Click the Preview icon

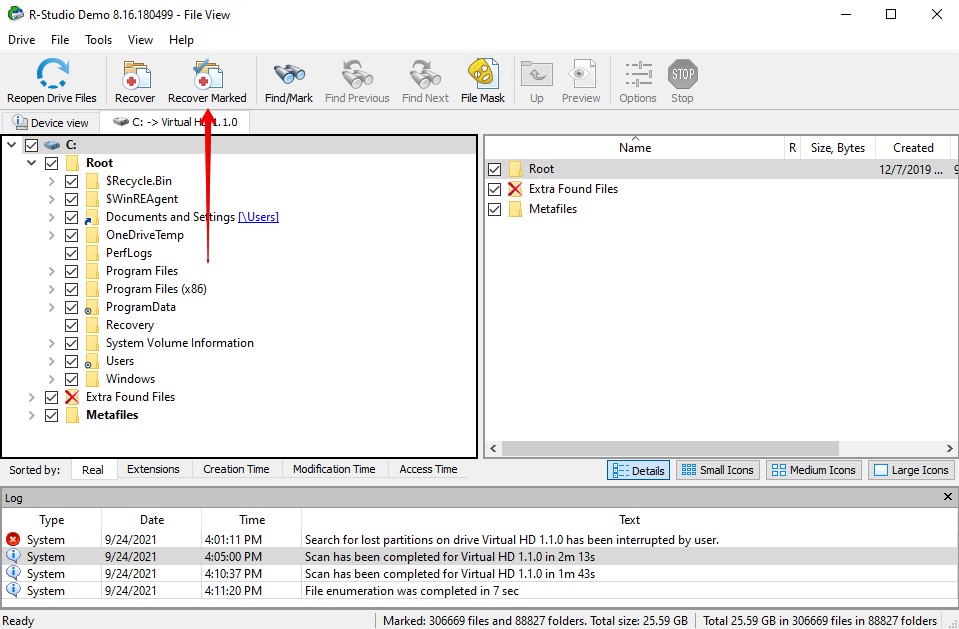[x=581, y=74]
